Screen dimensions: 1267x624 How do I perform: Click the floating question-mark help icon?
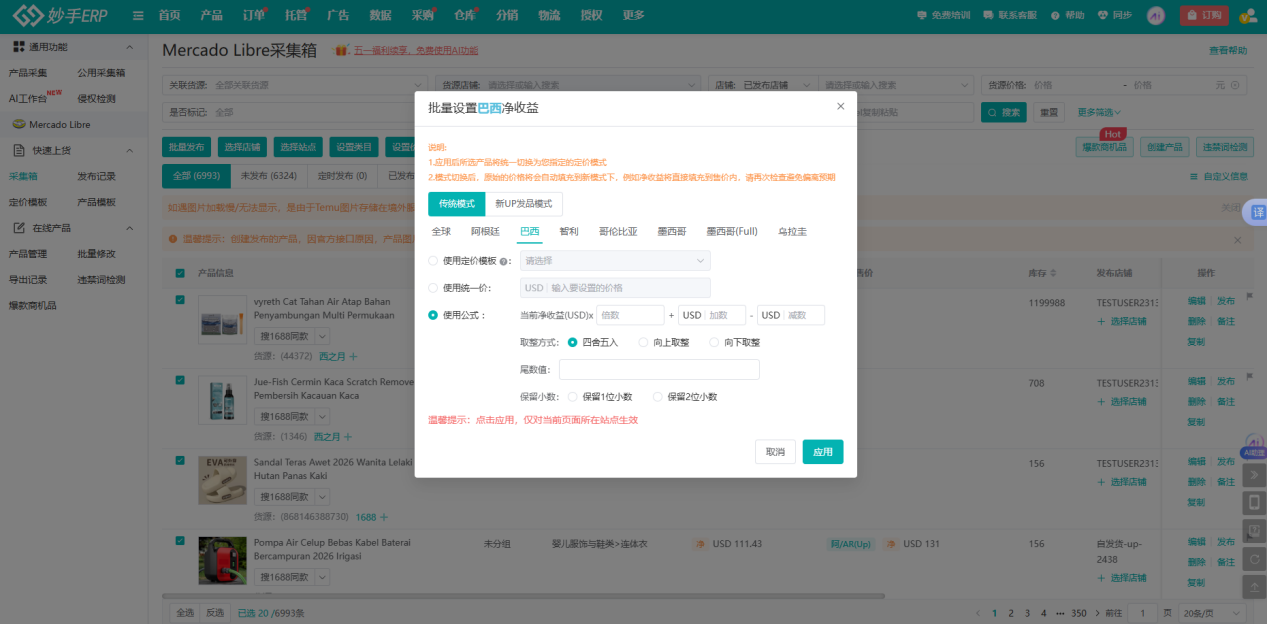[x=1254, y=531]
